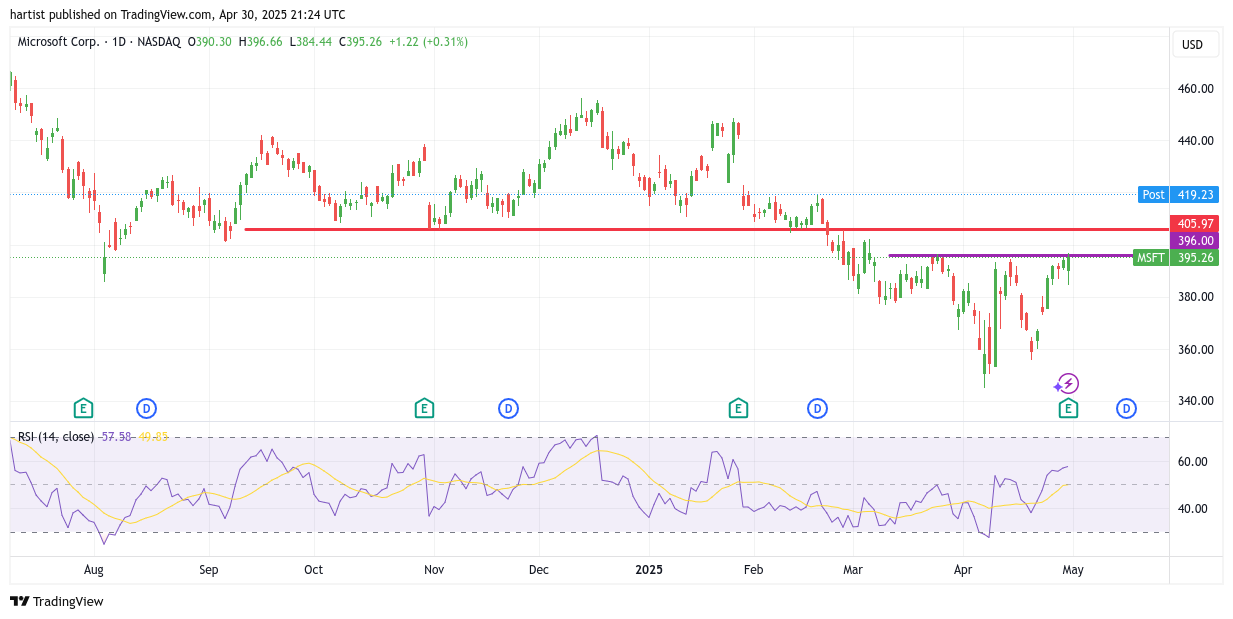Click the change value +1.22 (+0.31%)
Viewport: 1233px width, 619px height.
428,42
